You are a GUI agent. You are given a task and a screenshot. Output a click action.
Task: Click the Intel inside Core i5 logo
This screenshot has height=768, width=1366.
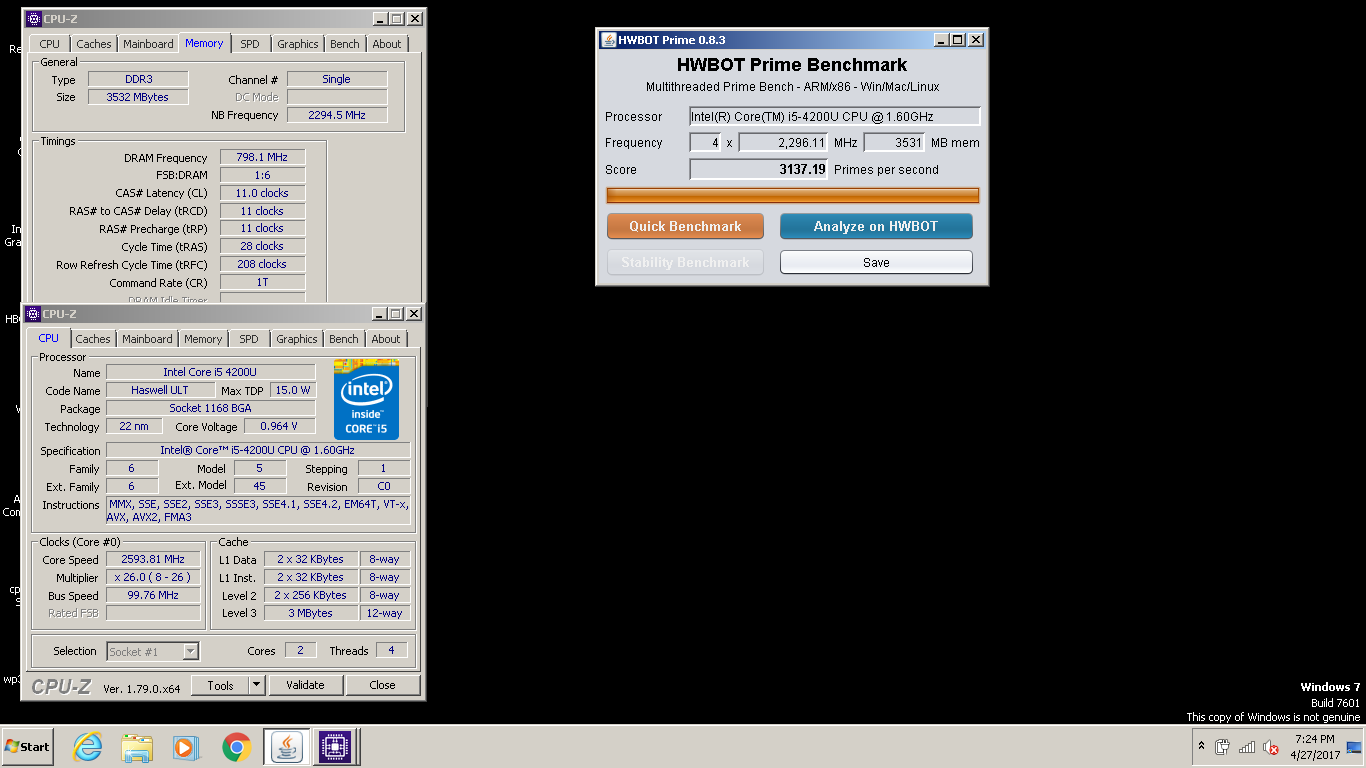(366, 399)
